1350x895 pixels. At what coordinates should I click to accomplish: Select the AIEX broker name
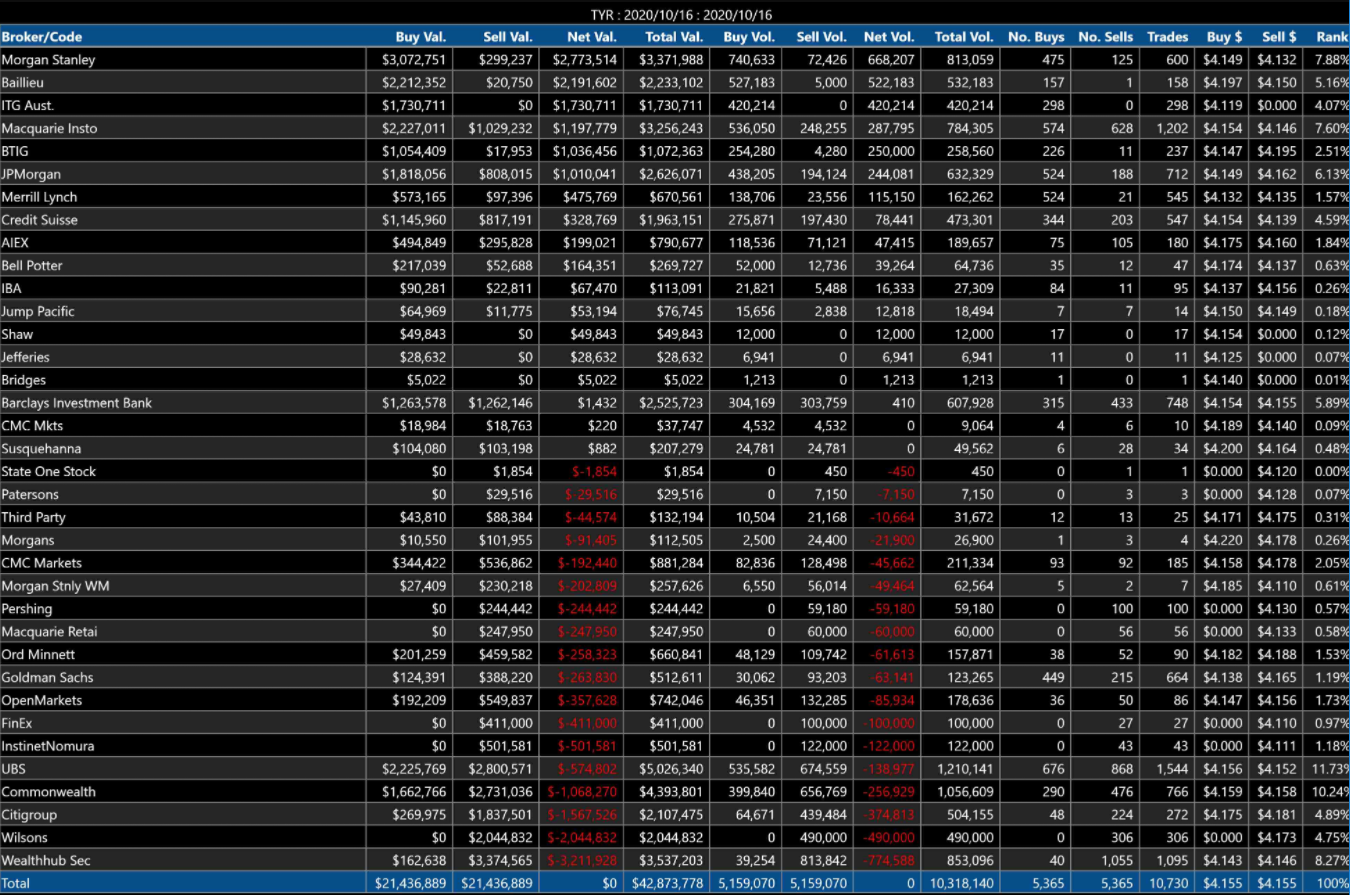15,243
